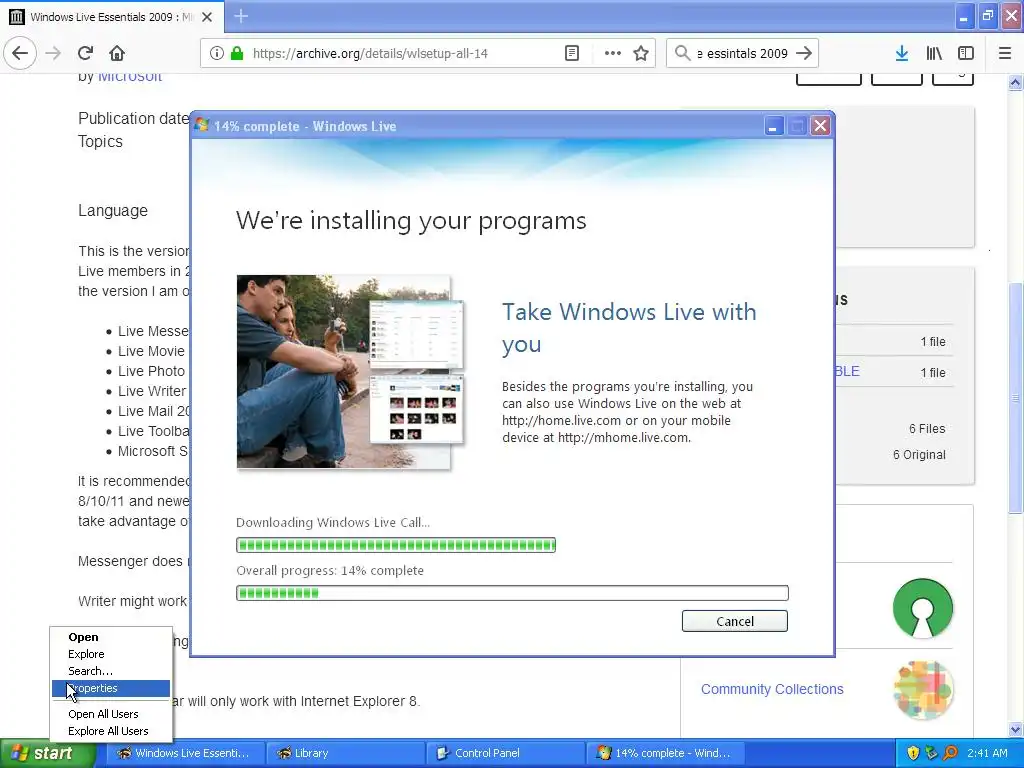This screenshot has width=1024, height=768.
Task: Open the Firefox home page icon
Action: tap(117, 53)
